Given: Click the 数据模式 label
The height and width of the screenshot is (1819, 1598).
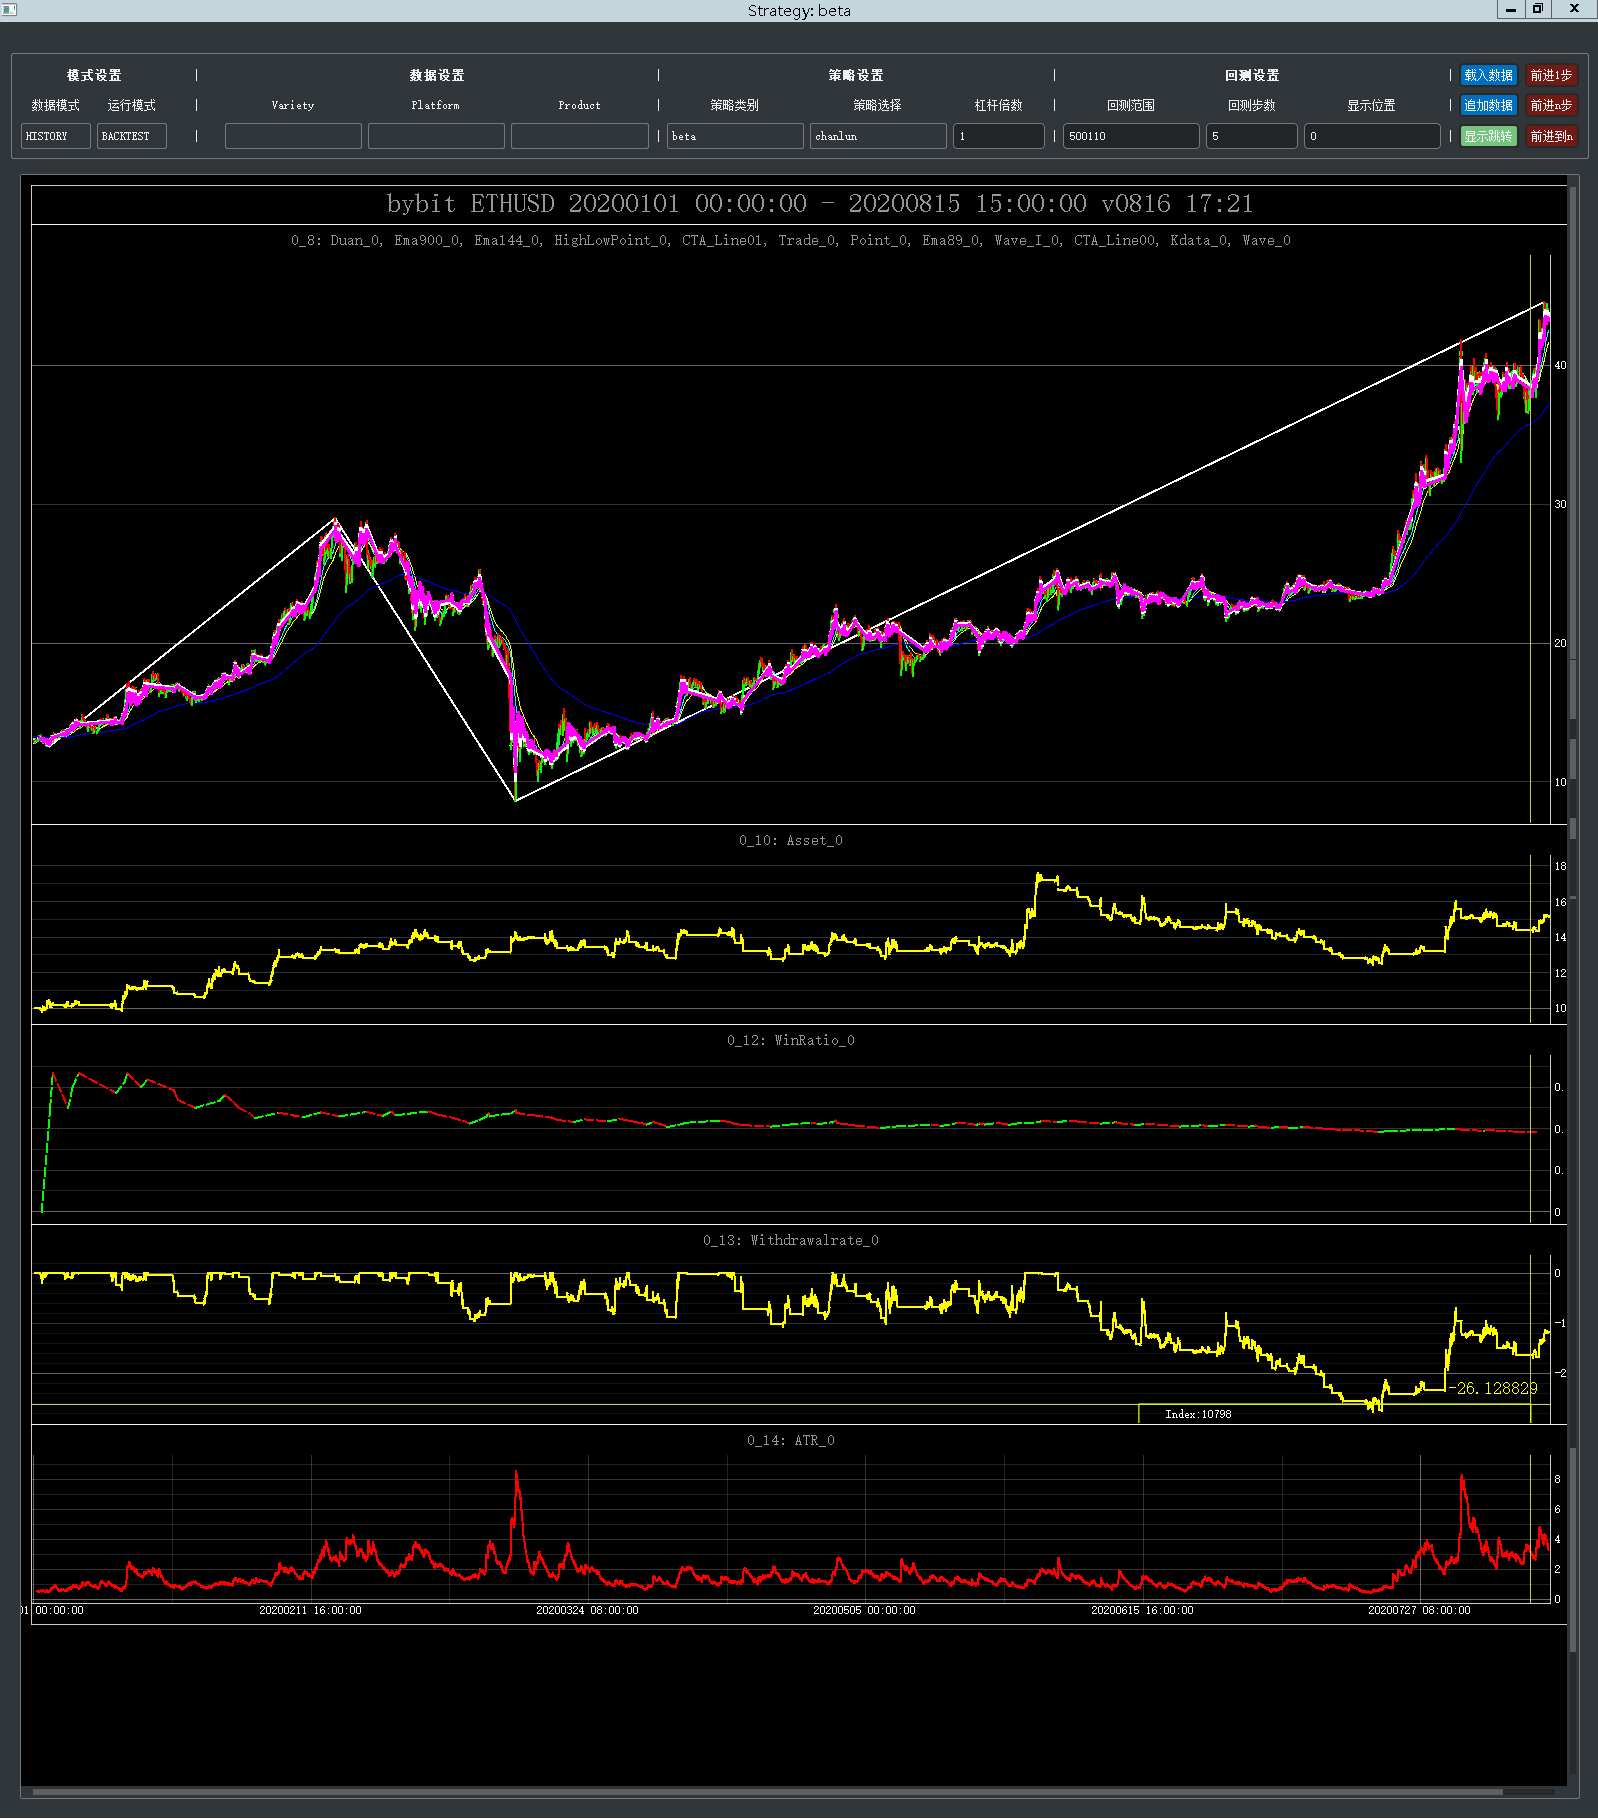Looking at the screenshot, I should tap(56, 105).
